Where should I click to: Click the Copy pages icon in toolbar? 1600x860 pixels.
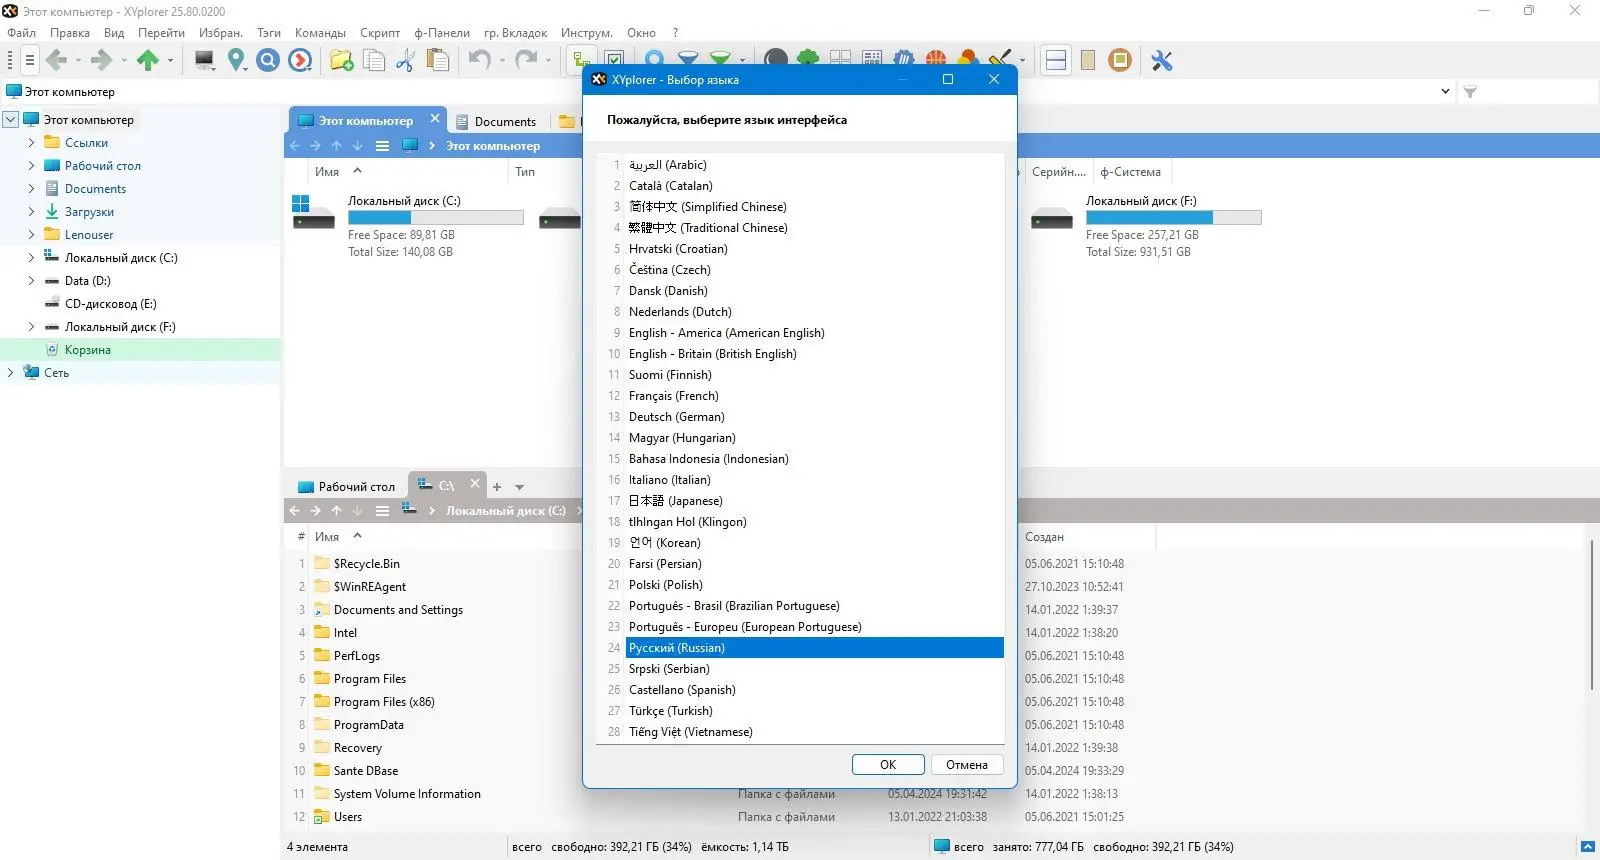coord(374,61)
